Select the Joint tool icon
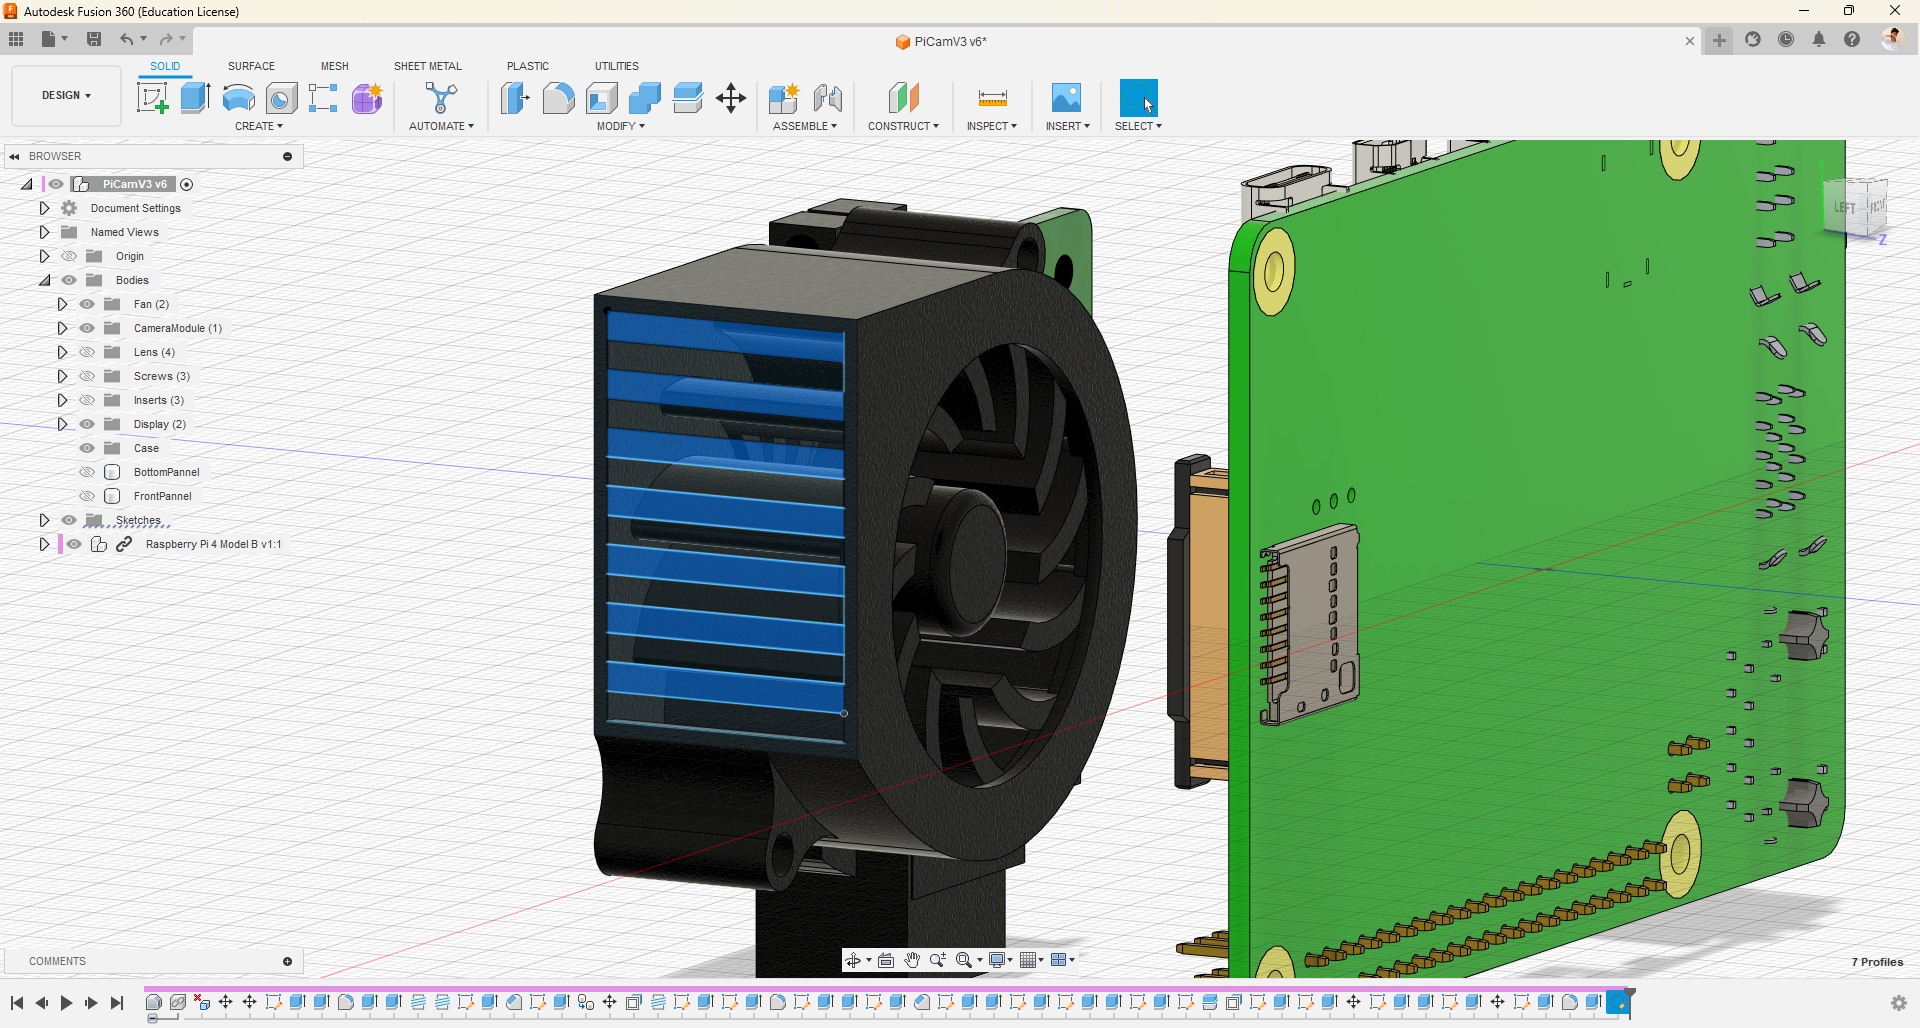Screen dimensions: 1920x1028 pos(827,98)
